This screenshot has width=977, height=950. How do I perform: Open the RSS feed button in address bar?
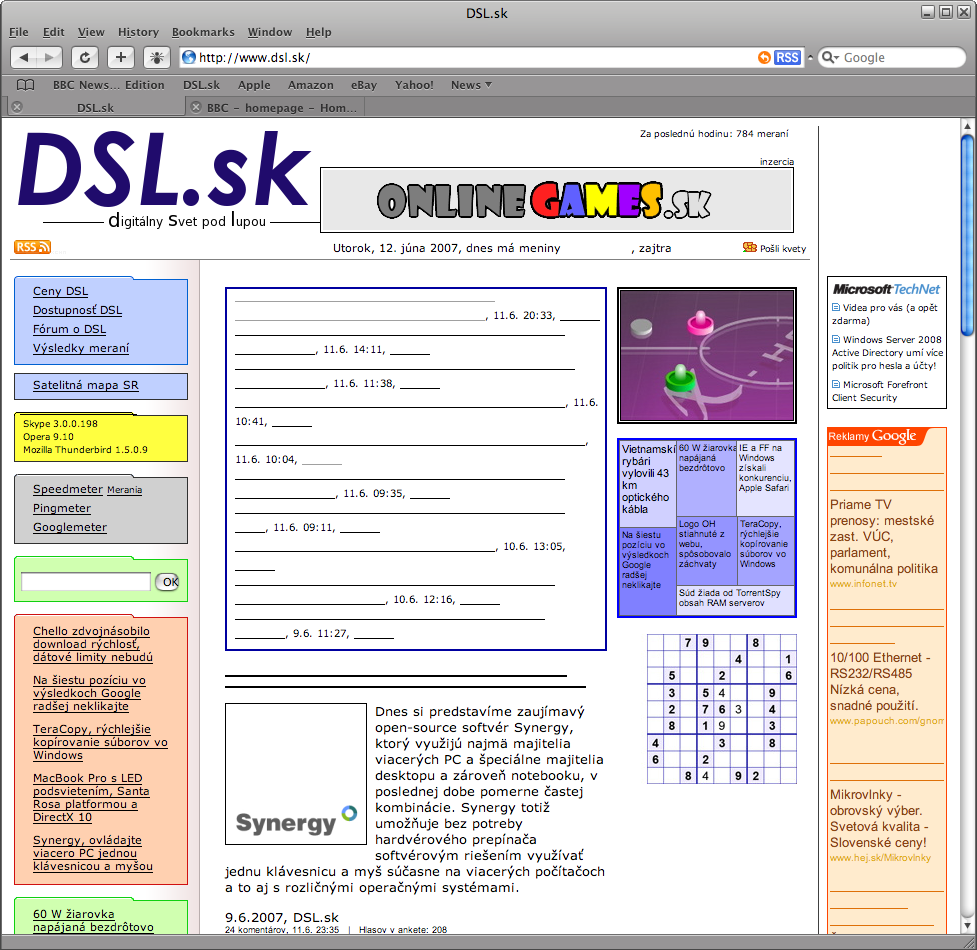point(787,58)
